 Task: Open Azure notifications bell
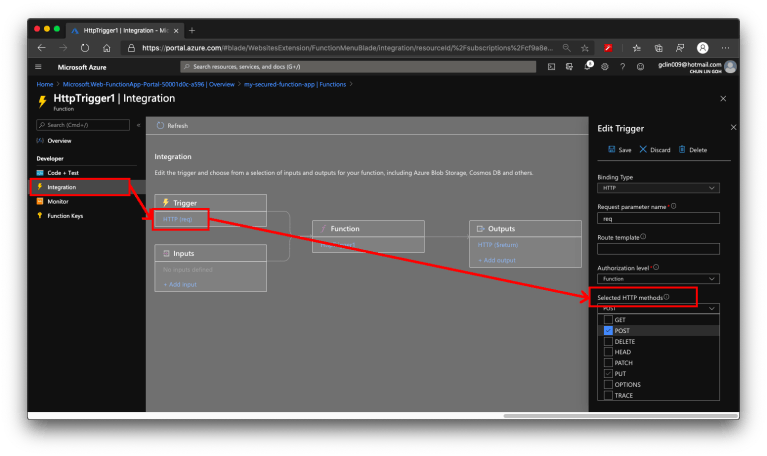pos(587,67)
